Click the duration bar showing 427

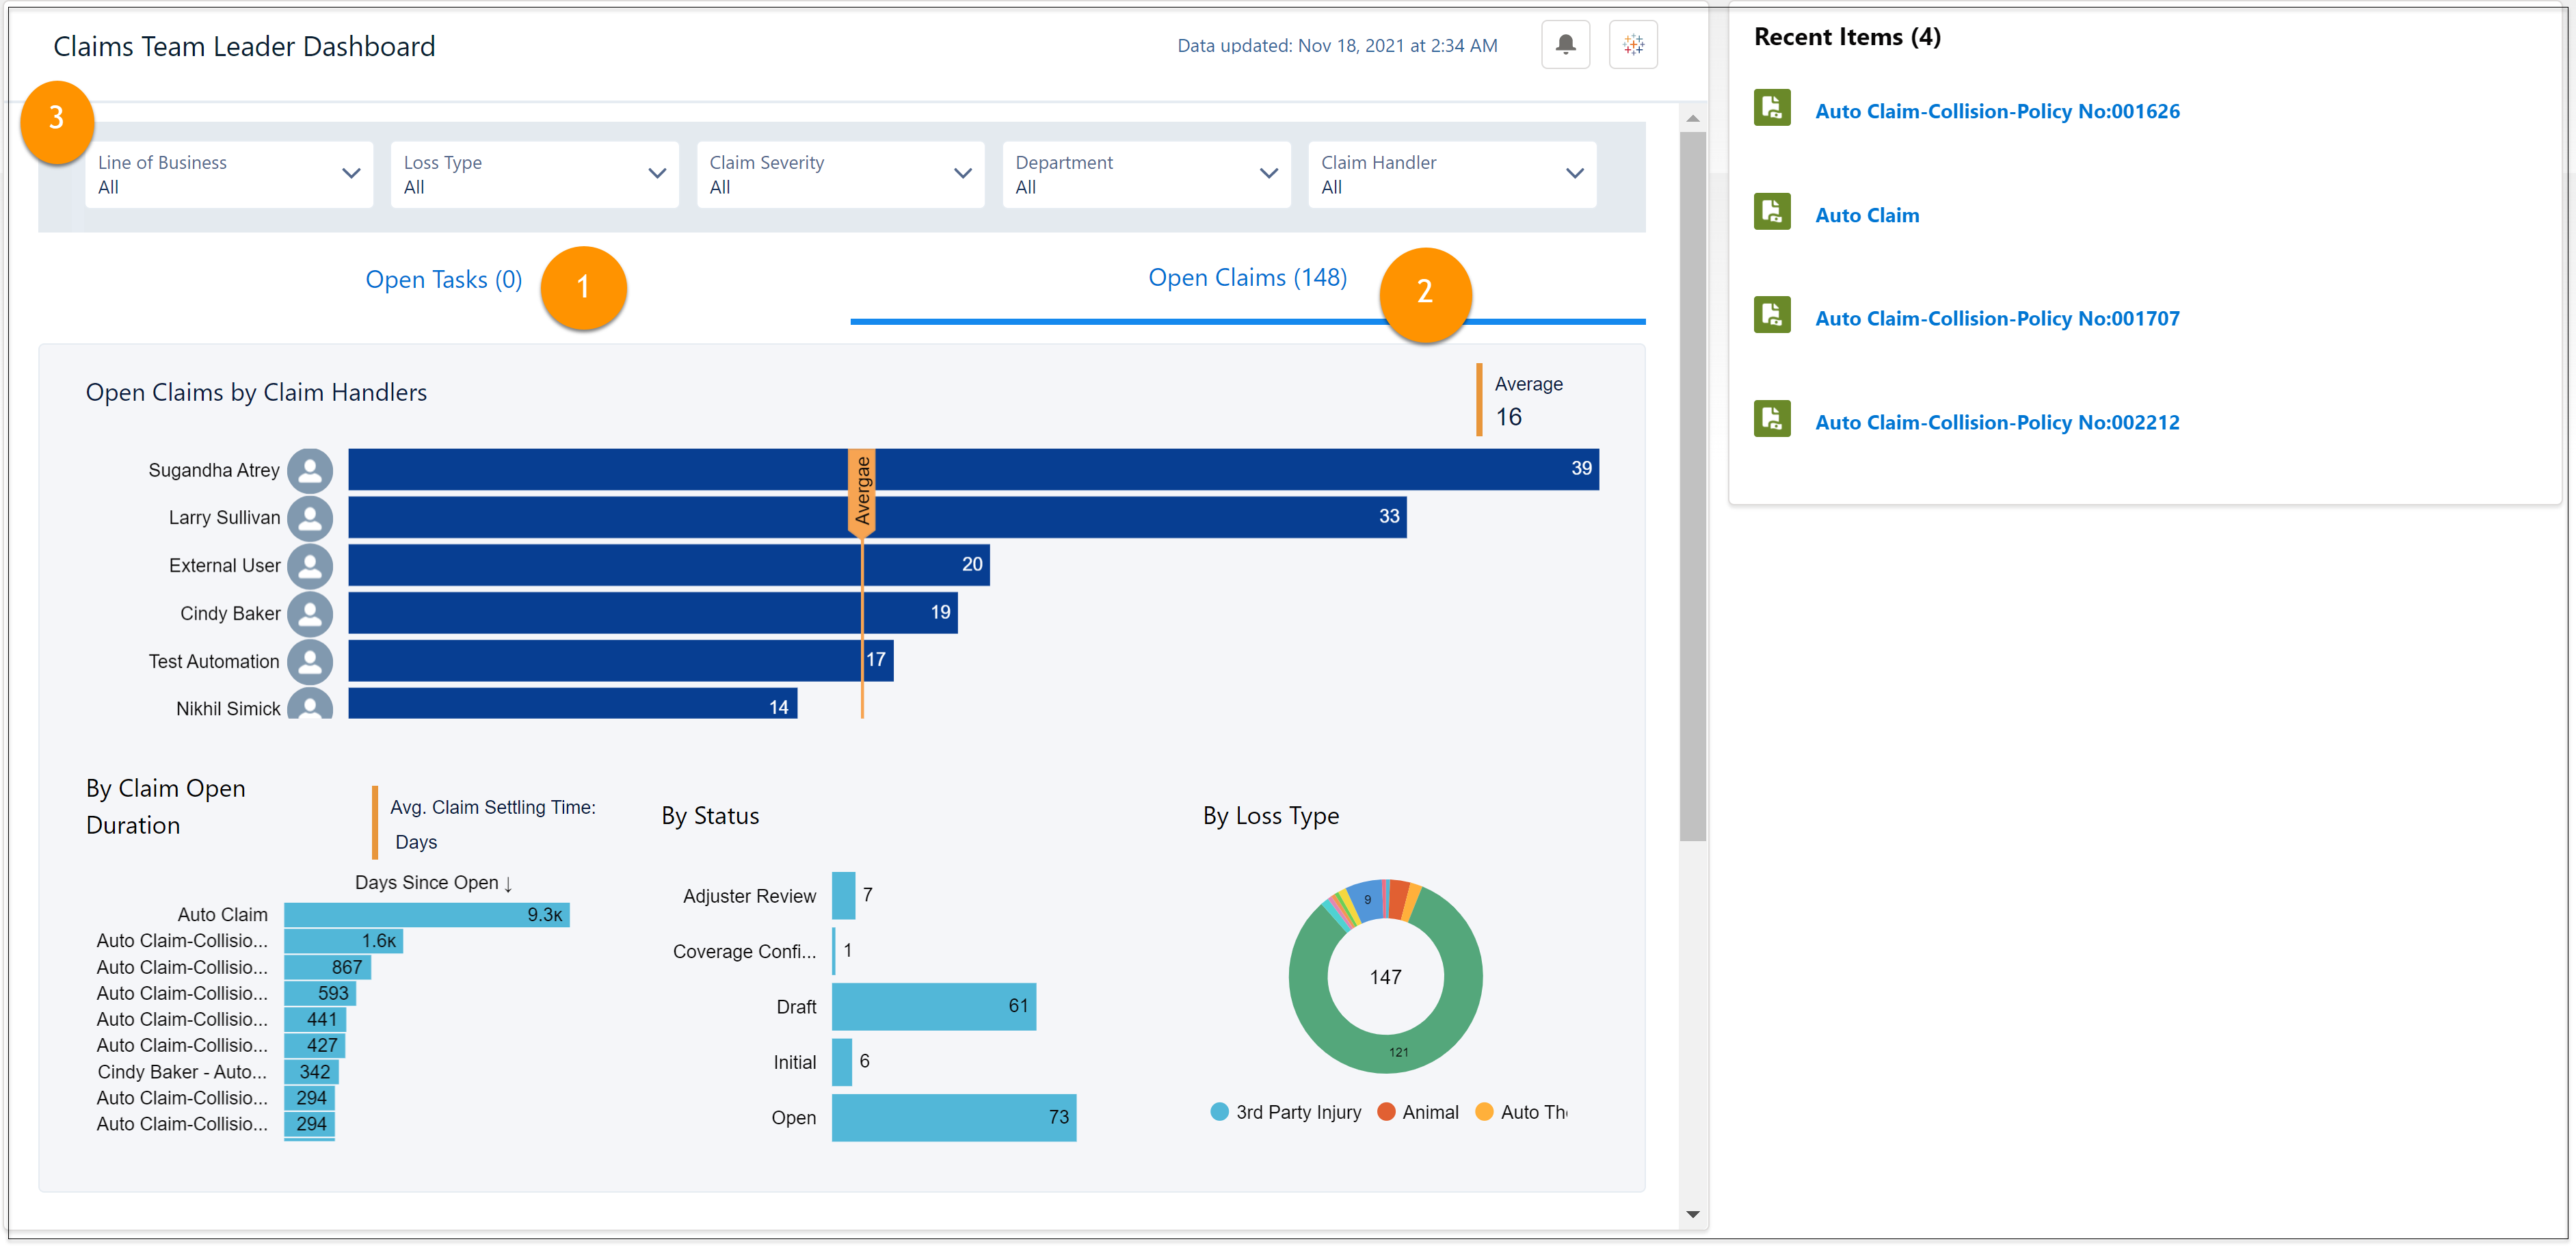[314, 1045]
